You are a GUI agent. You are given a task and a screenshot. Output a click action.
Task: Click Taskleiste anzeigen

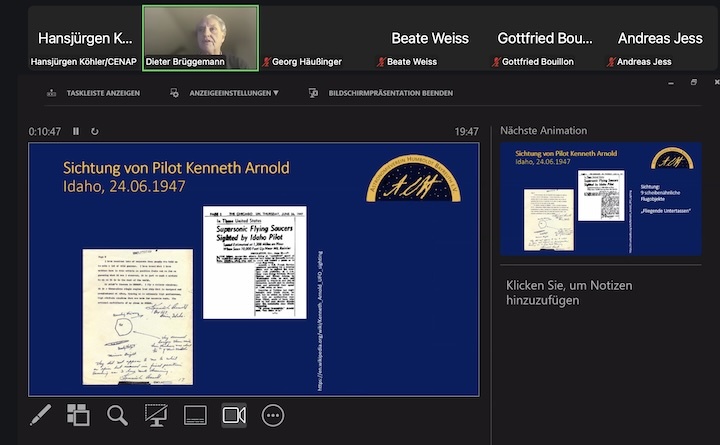pyautogui.click(x=93, y=93)
